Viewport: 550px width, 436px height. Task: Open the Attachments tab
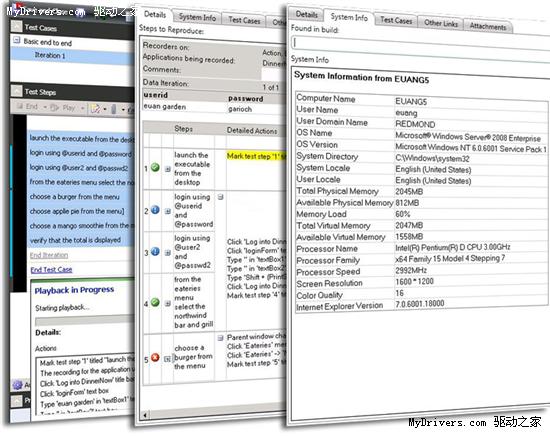coord(488,26)
